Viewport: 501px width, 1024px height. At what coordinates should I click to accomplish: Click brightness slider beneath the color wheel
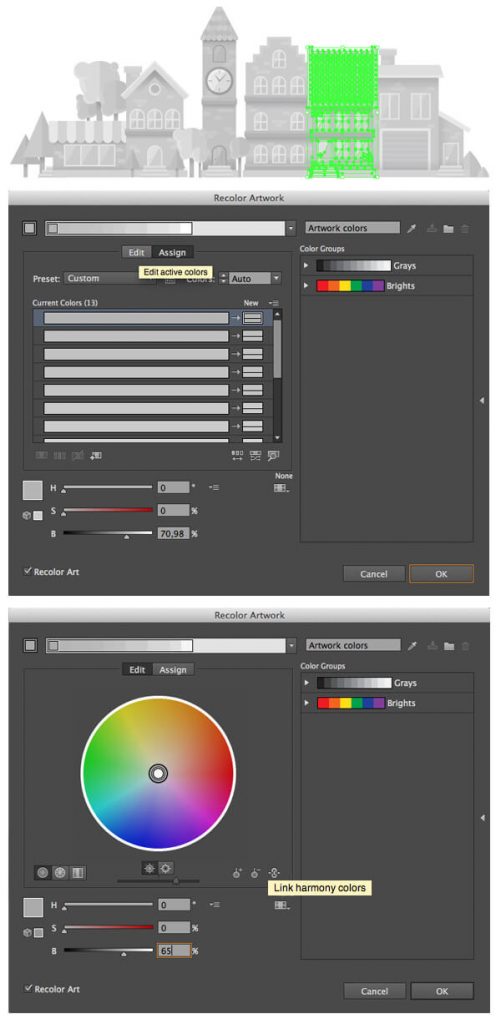tap(158, 882)
